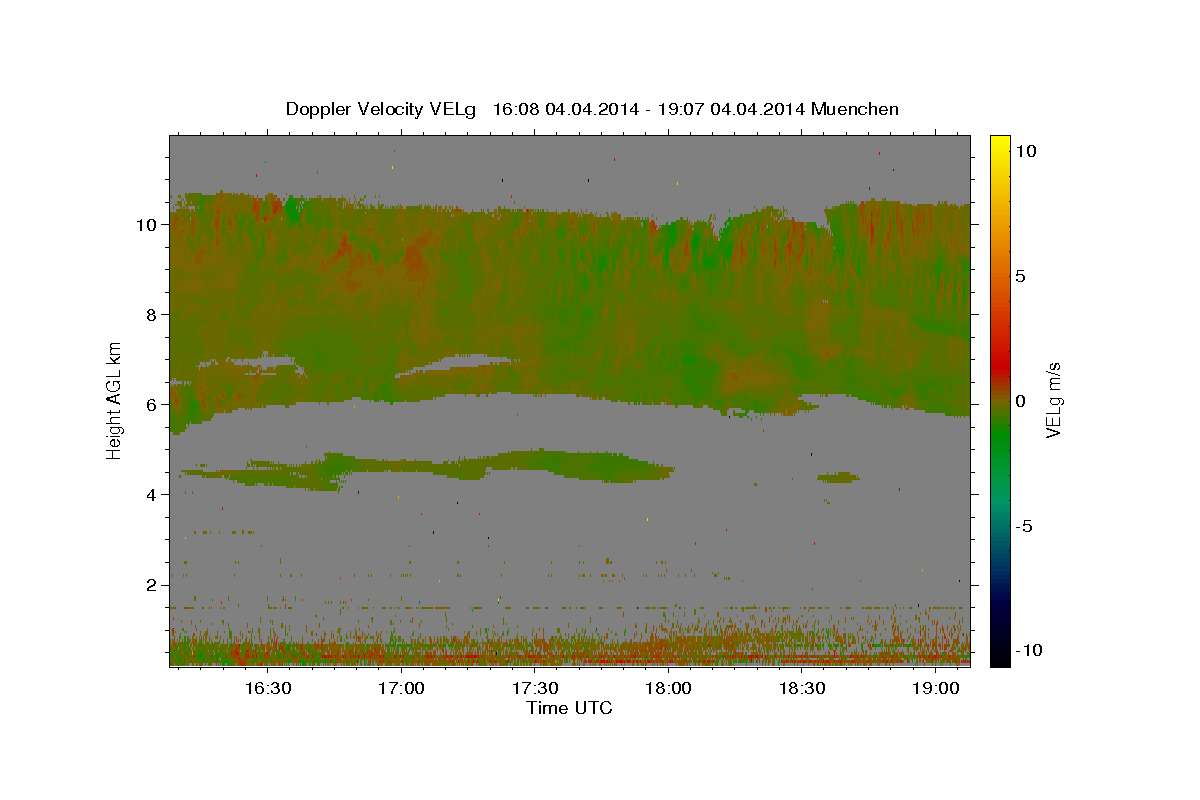
Task: Click the 19:00 time tick label
Action: (x=935, y=688)
